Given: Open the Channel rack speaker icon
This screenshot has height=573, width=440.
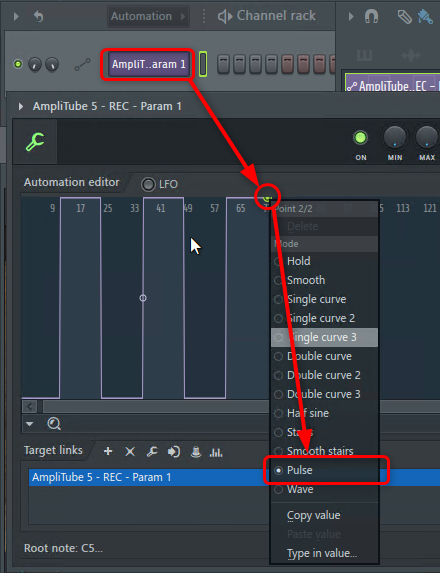Looking at the screenshot, I should [x=225, y=16].
